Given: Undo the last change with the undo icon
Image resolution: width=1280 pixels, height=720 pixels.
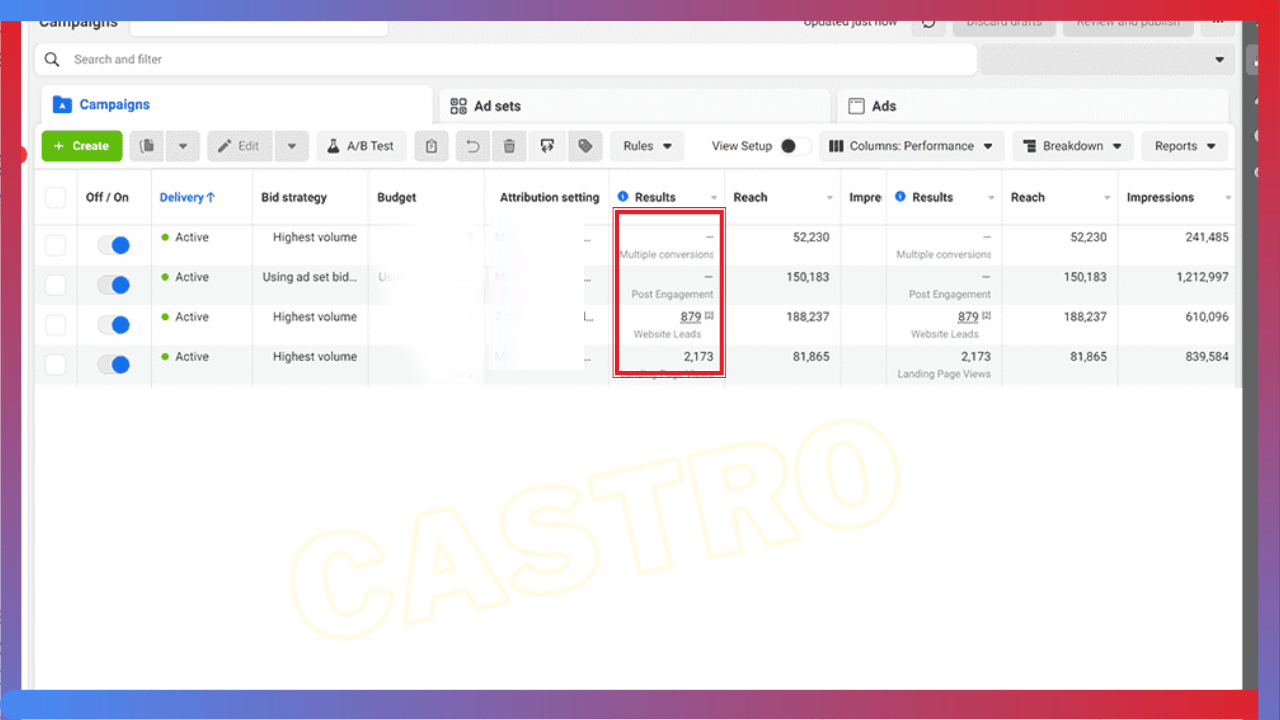Looking at the screenshot, I should pyautogui.click(x=473, y=146).
